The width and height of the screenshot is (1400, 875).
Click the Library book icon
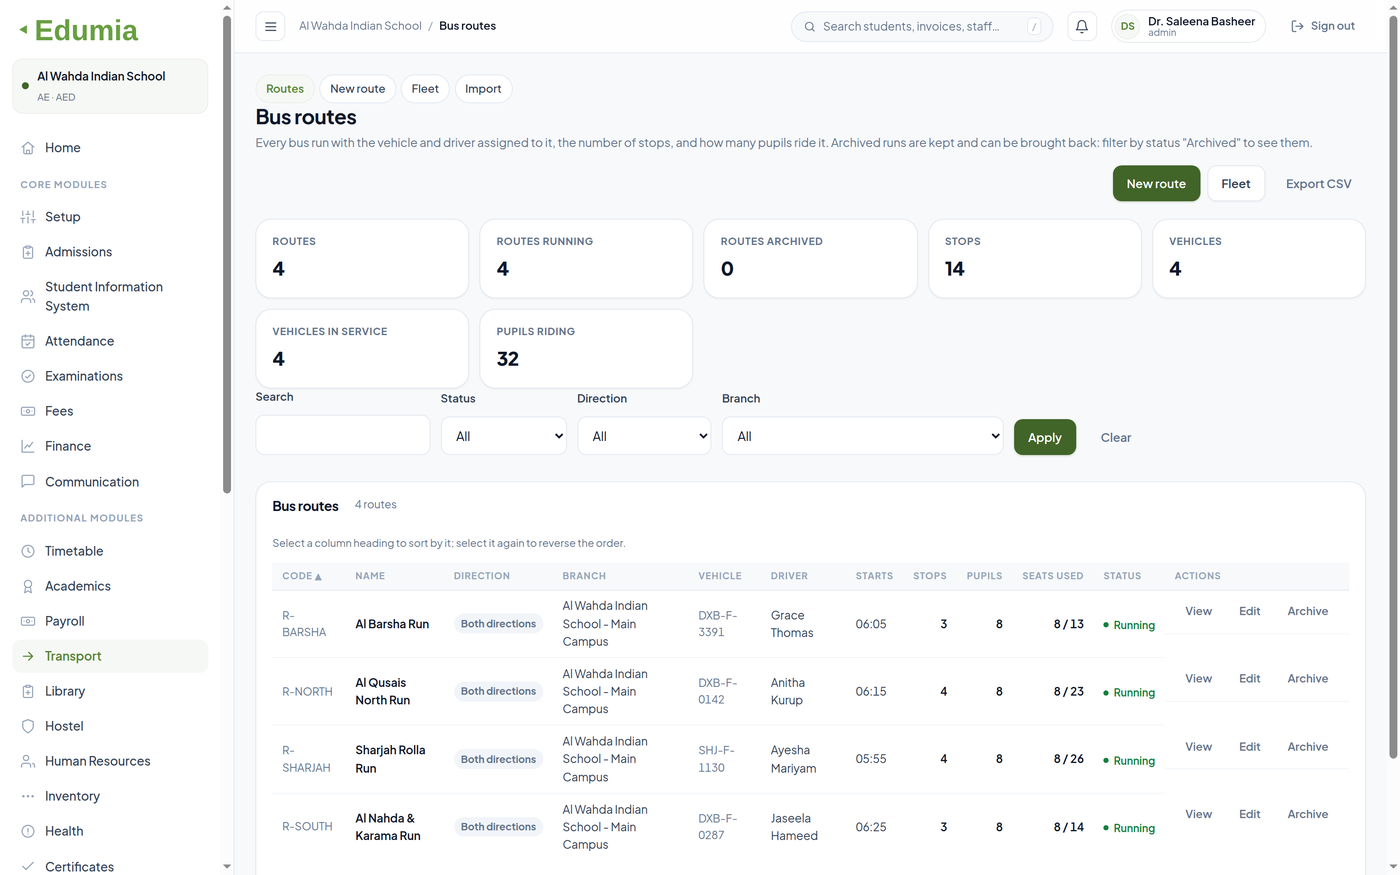(28, 691)
